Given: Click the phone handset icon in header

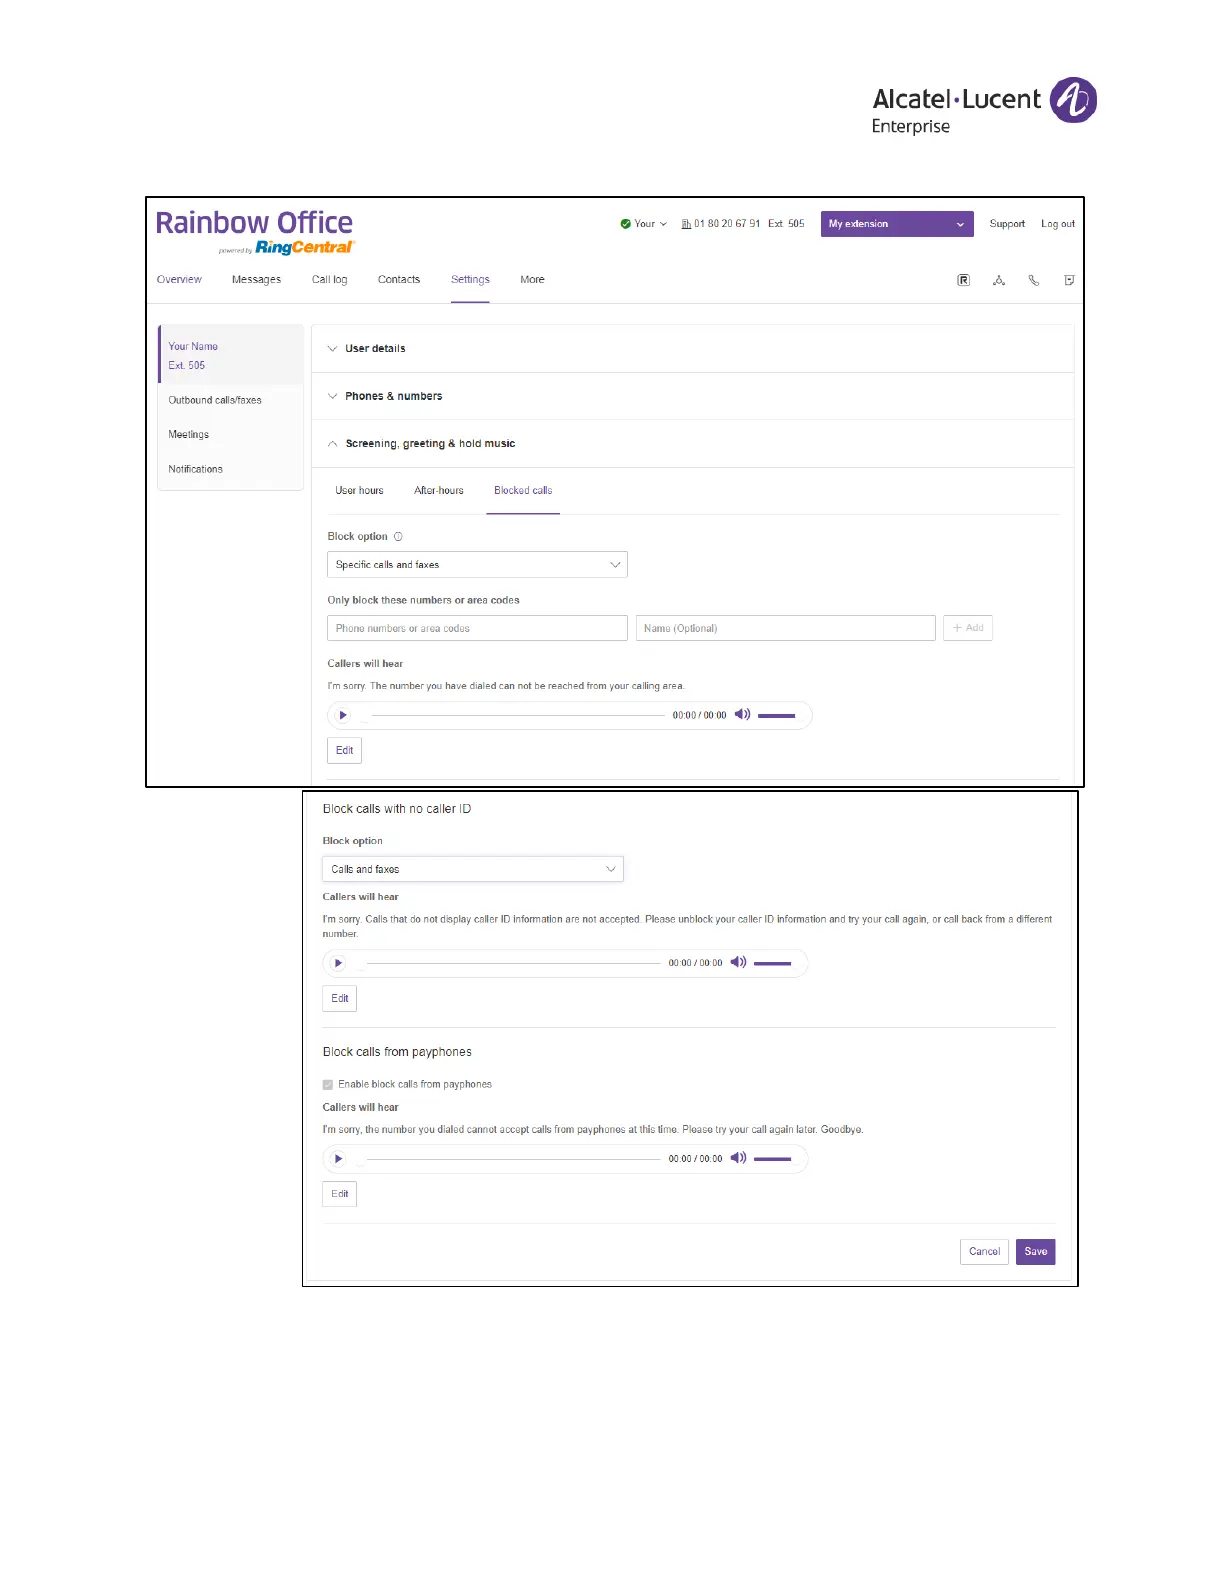Looking at the screenshot, I should tap(1034, 281).
